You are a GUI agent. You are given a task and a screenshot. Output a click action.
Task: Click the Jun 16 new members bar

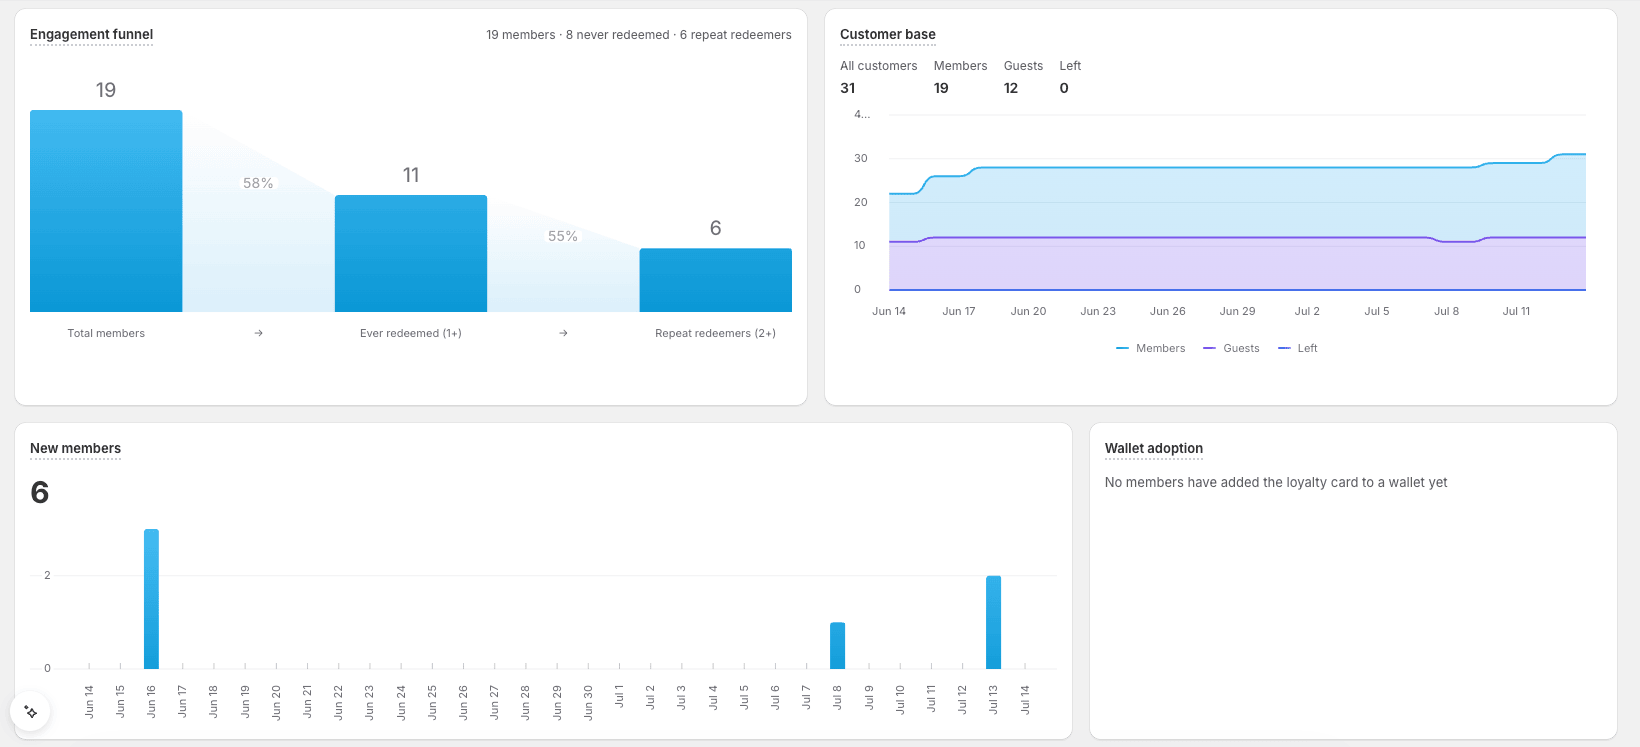click(x=151, y=599)
